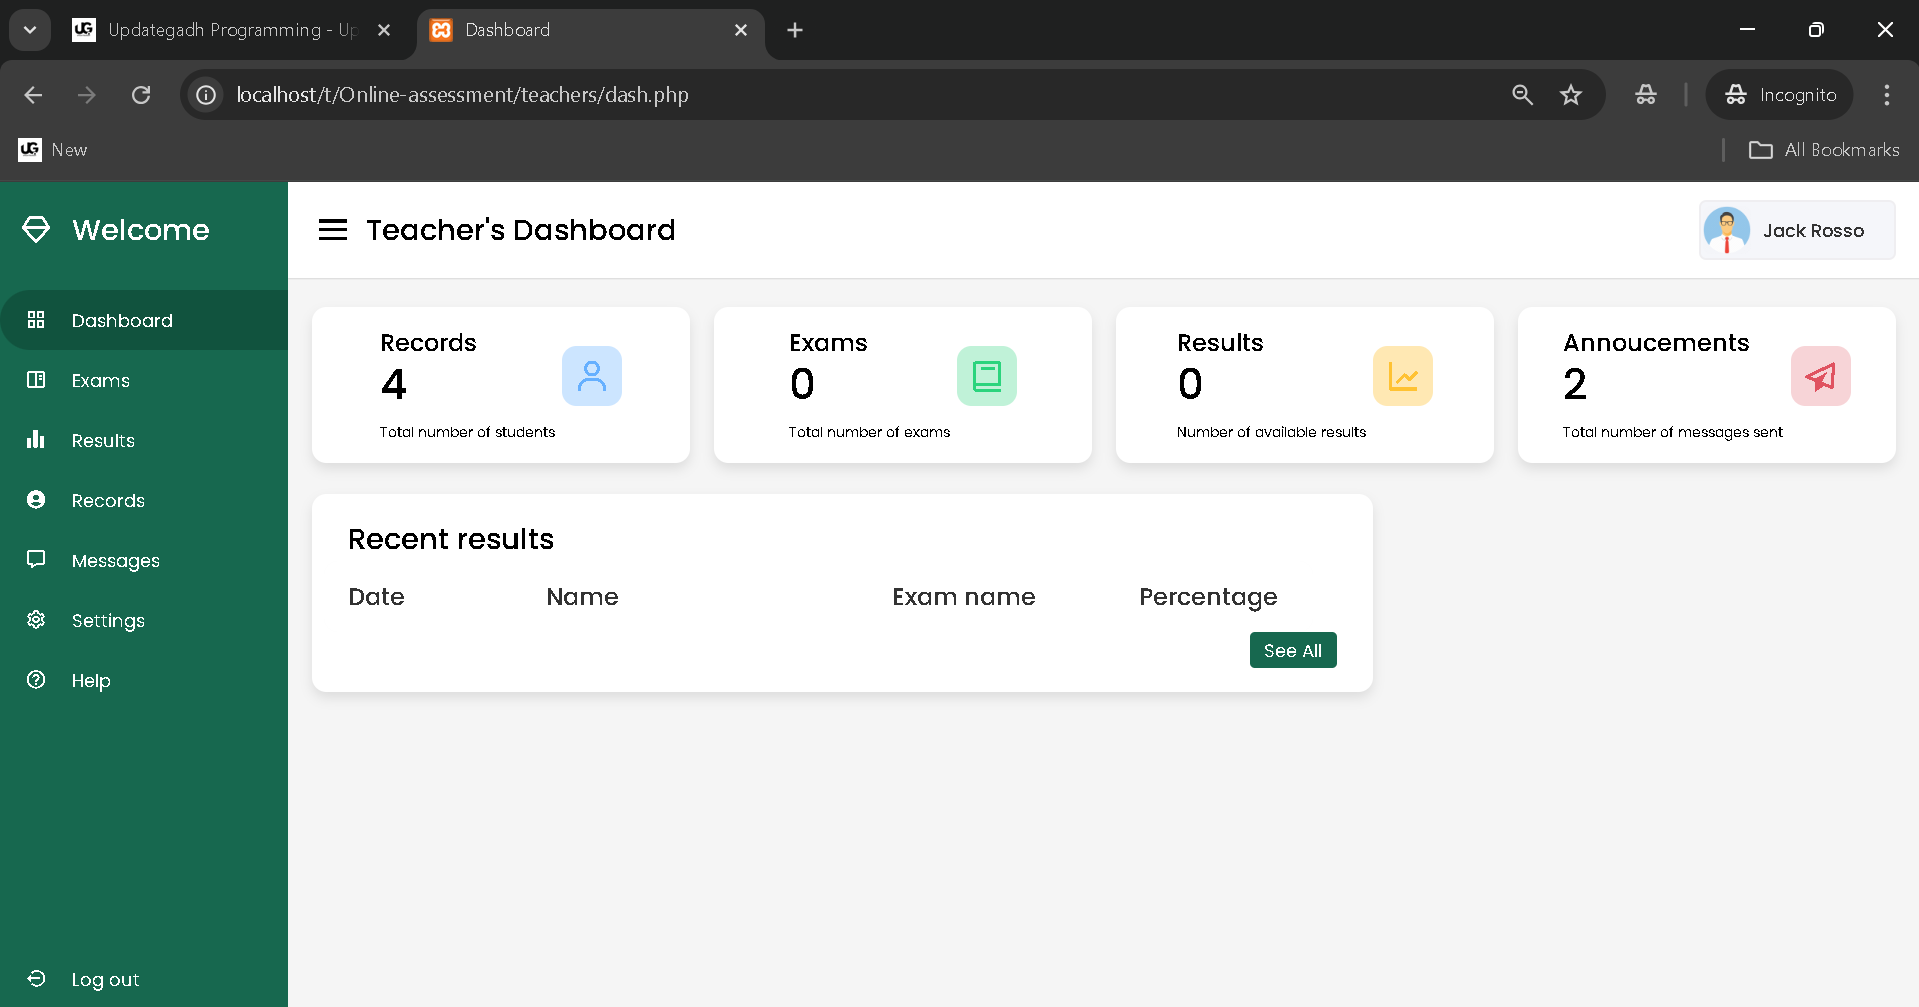
Task: Open Messages from the sidebar
Action: [115, 560]
